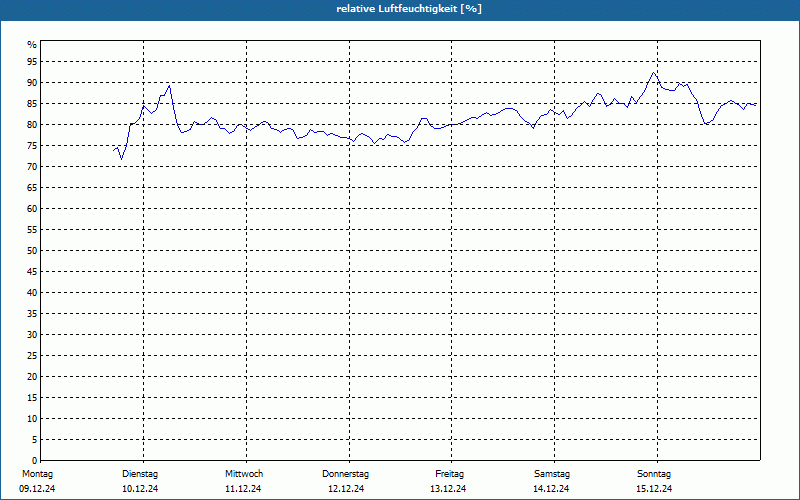Click the lowest humidity dip on Montag
Viewport: 800px width, 500px height.
[x=121, y=159]
